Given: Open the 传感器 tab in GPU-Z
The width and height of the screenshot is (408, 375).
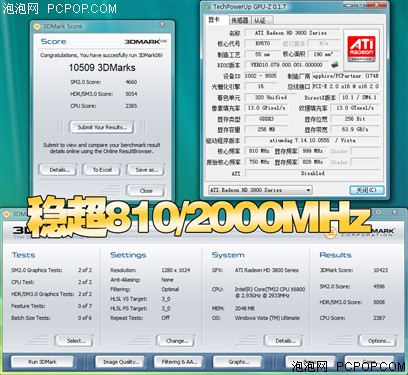Looking at the screenshot, I should pyautogui.click(x=240, y=20).
